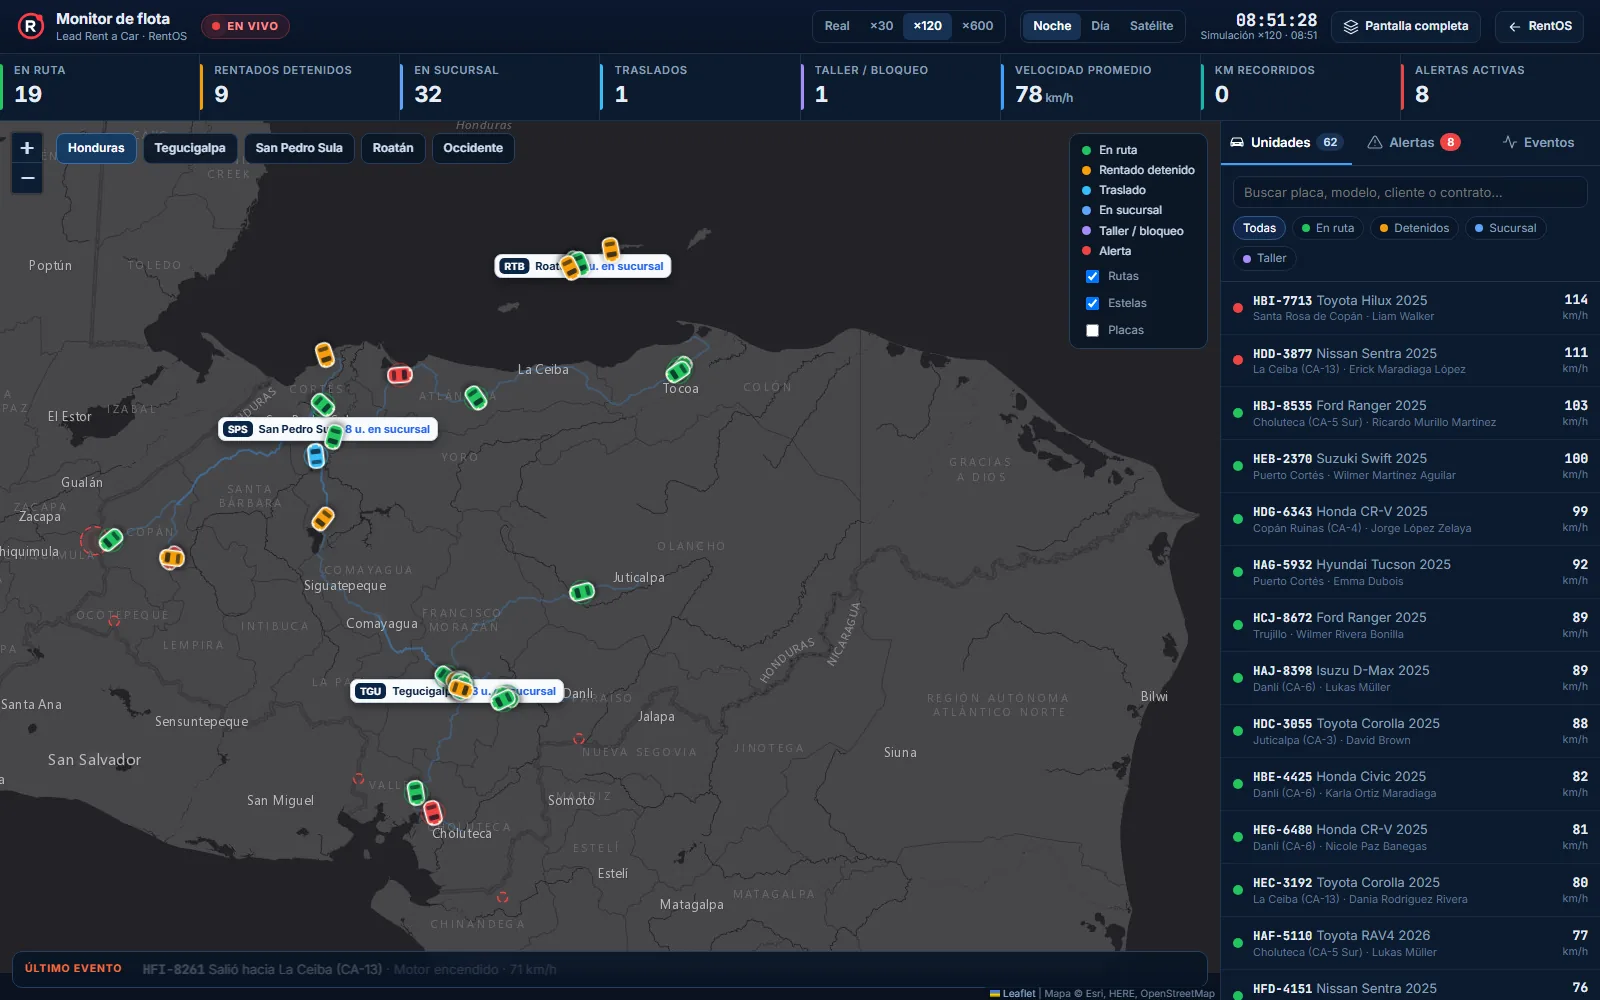This screenshot has height=1000, width=1600.
Task: Click the red car marker near Choluteca
Action: pos(432,812)
